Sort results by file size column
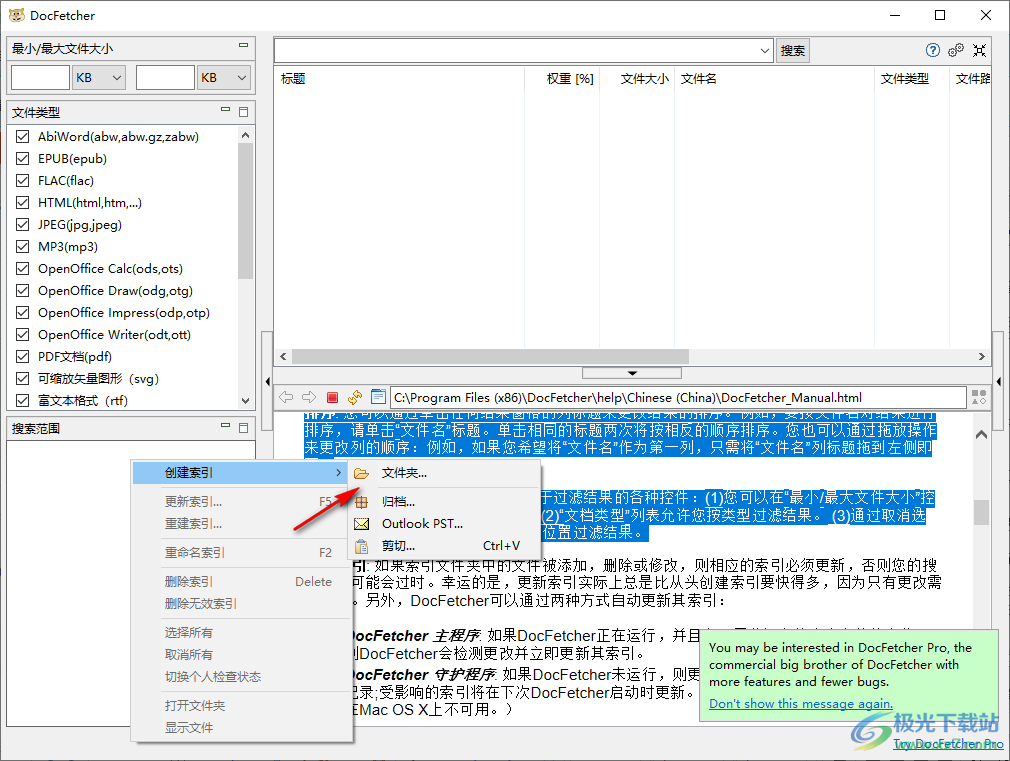Screen dimensions: 1010x761 point(637,79)
